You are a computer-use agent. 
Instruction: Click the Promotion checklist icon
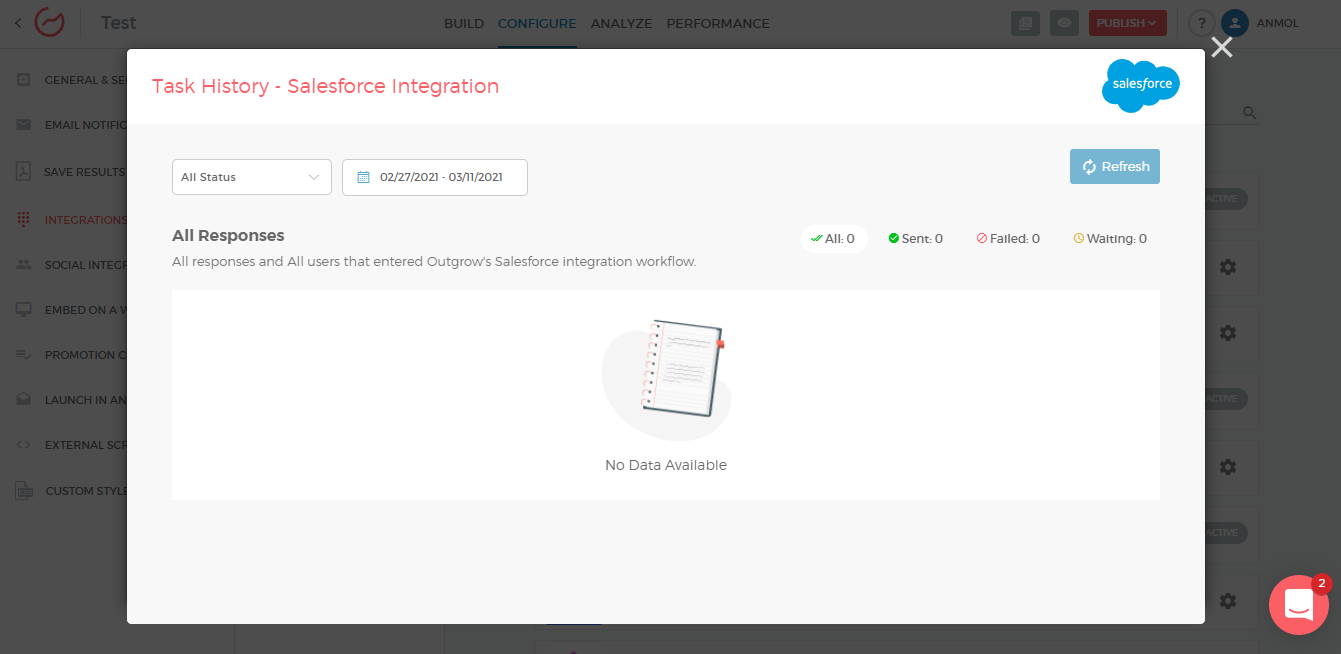pyautogui.click(x=24, y=355)
